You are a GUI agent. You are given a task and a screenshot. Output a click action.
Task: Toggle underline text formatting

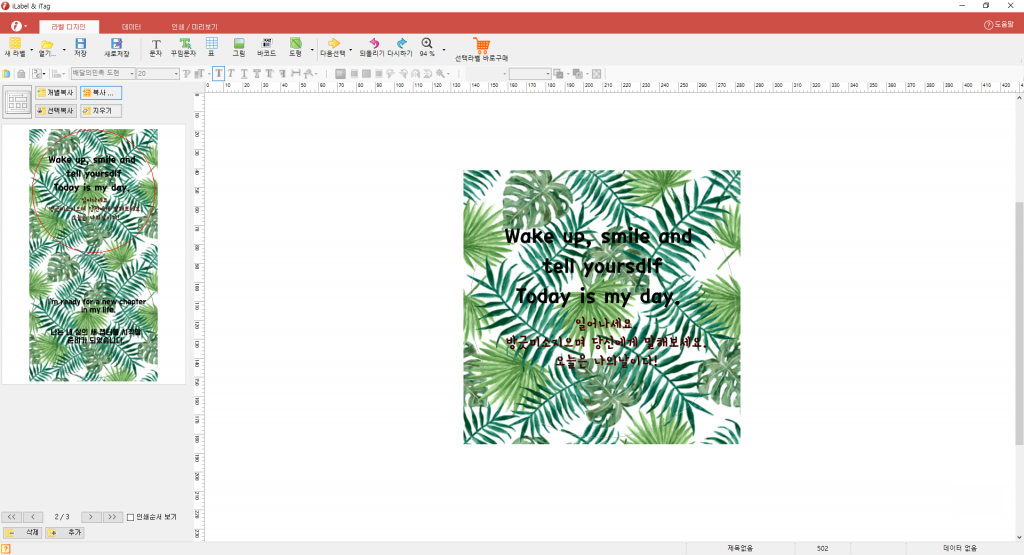pyautogui.click(x=244, y=74)
